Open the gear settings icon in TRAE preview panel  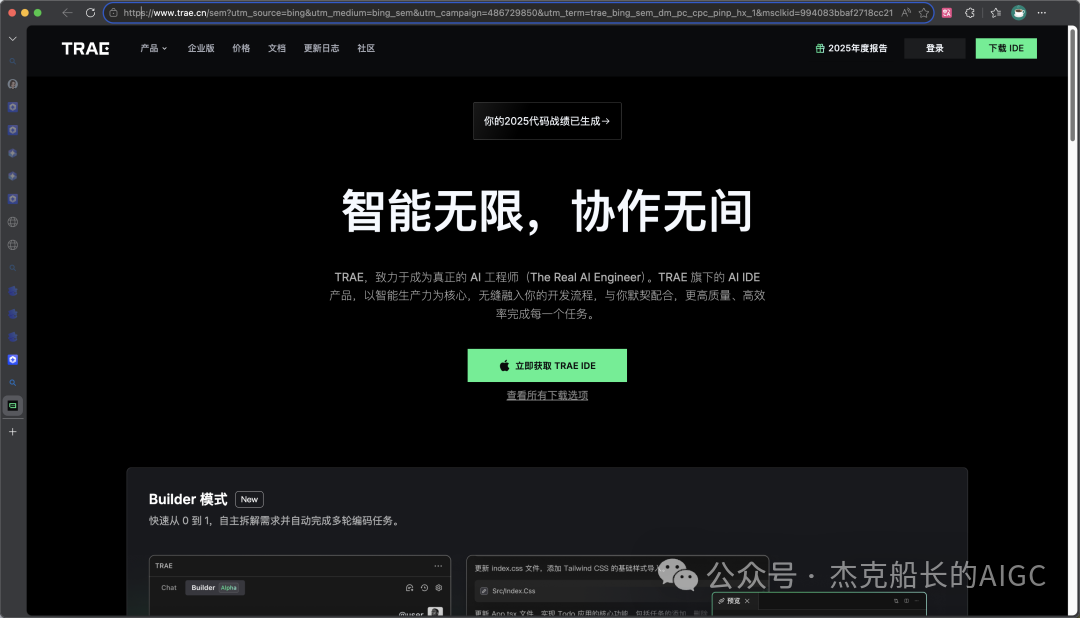pyautogui.click(x=439, y=588)
